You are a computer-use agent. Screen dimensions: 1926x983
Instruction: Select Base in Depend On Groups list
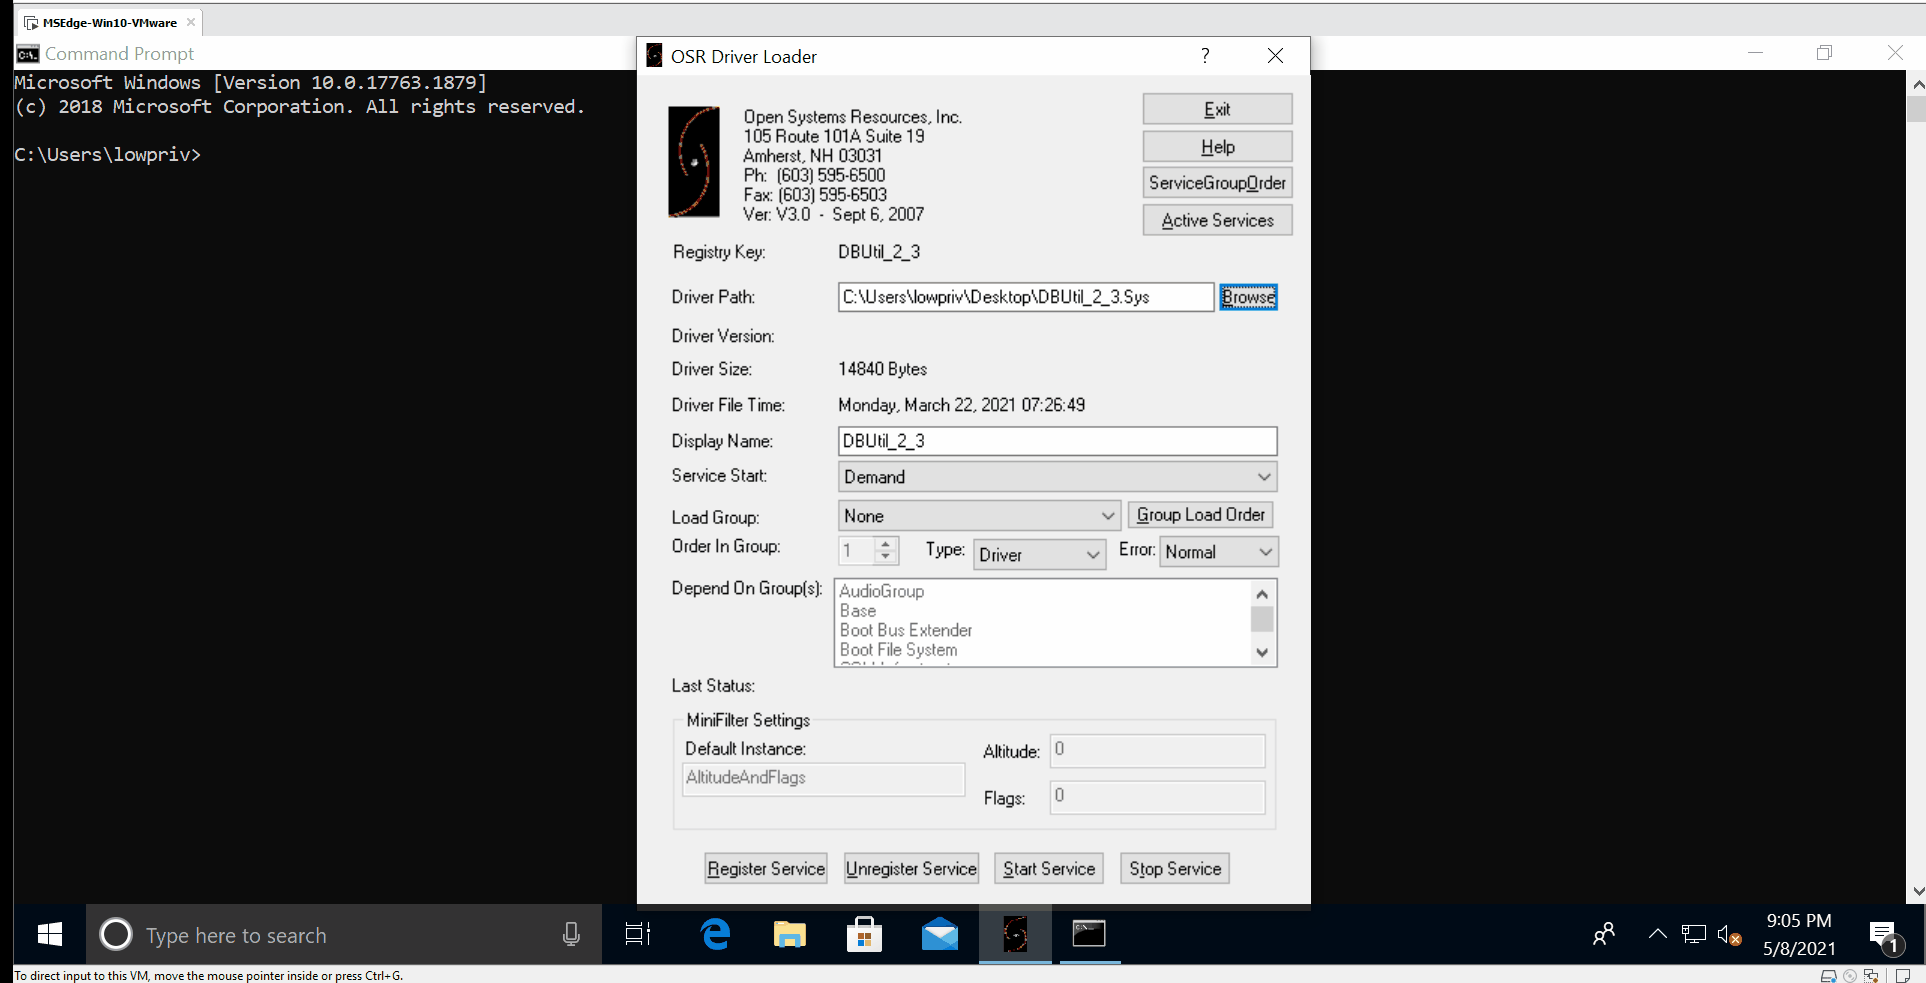pos(858,611)
